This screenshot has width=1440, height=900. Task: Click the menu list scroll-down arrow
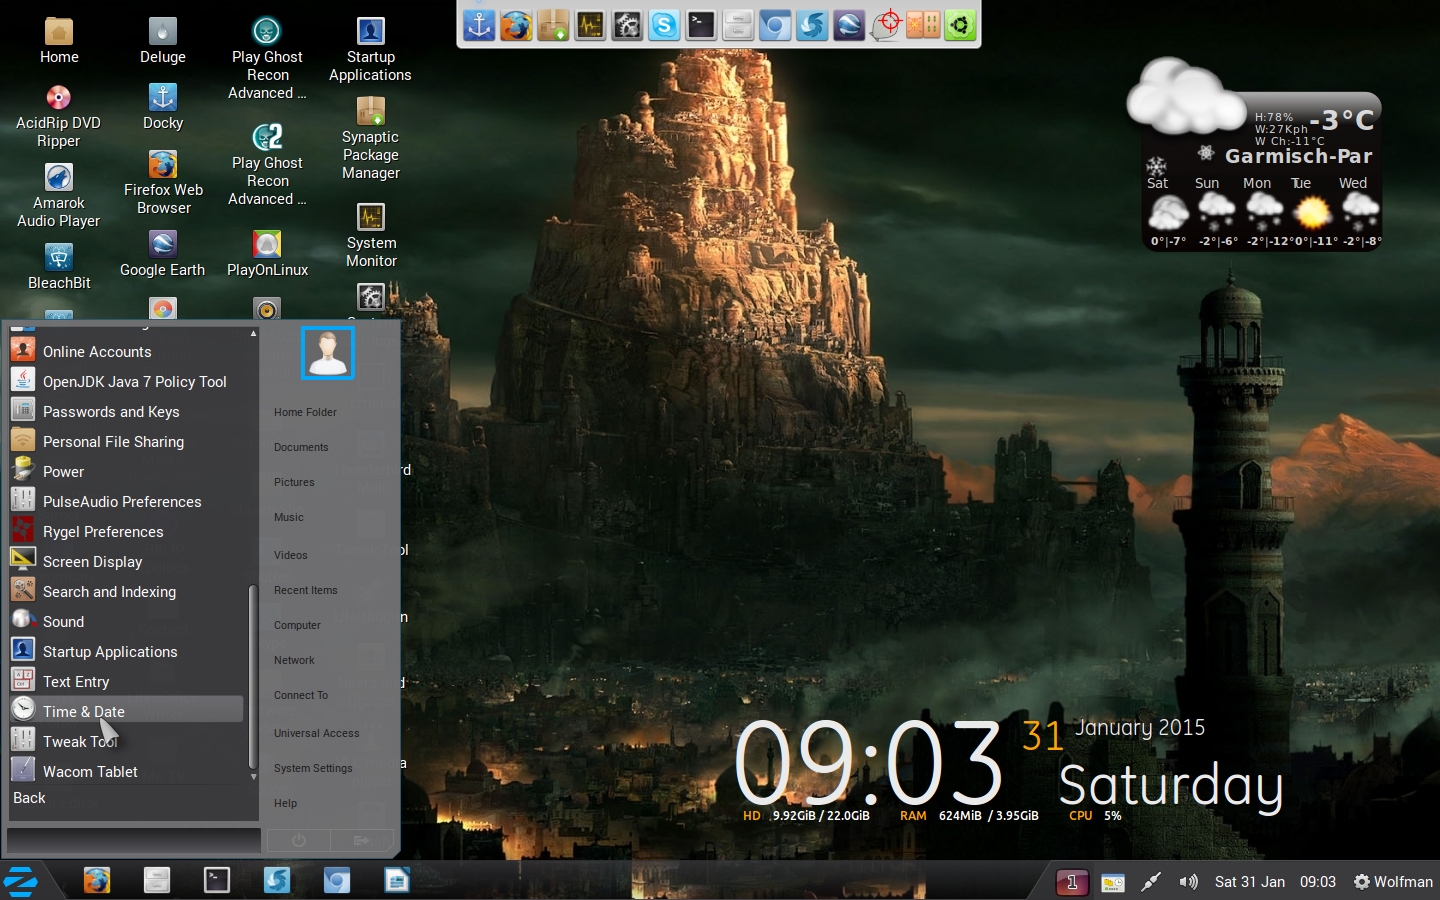coord(253,776)
